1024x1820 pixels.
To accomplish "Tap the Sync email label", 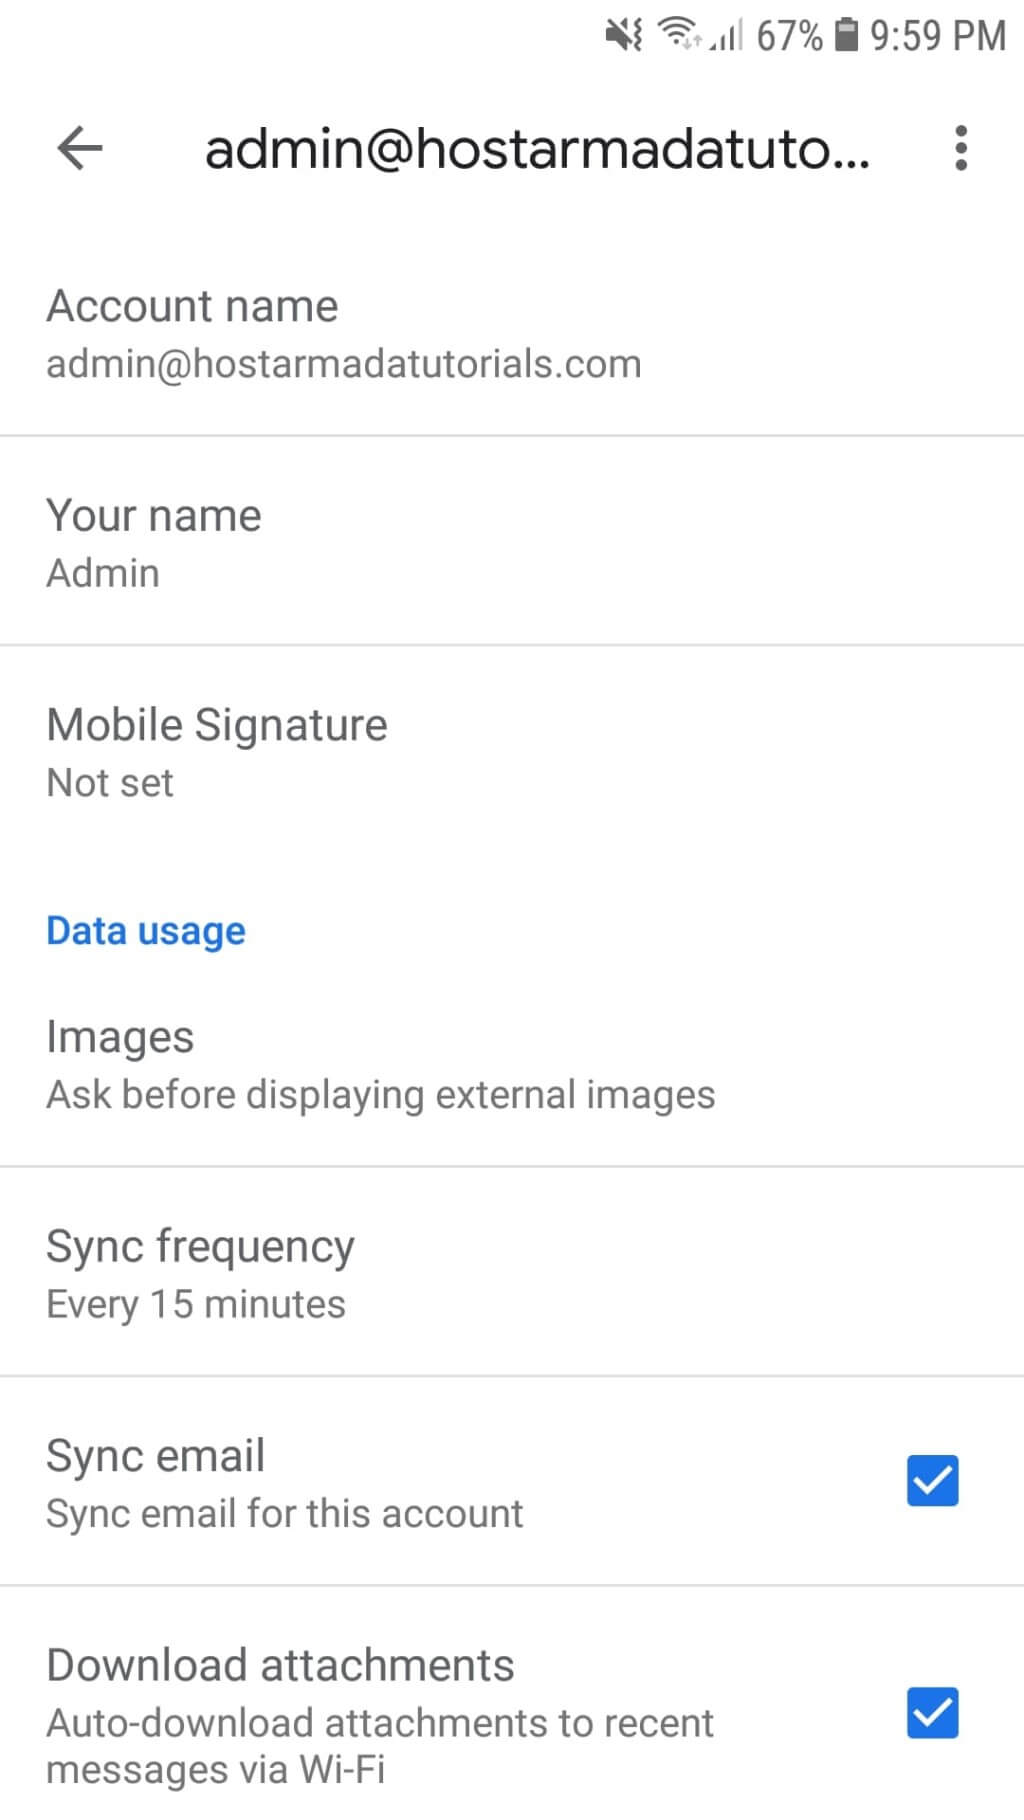I will (156, 1456).
